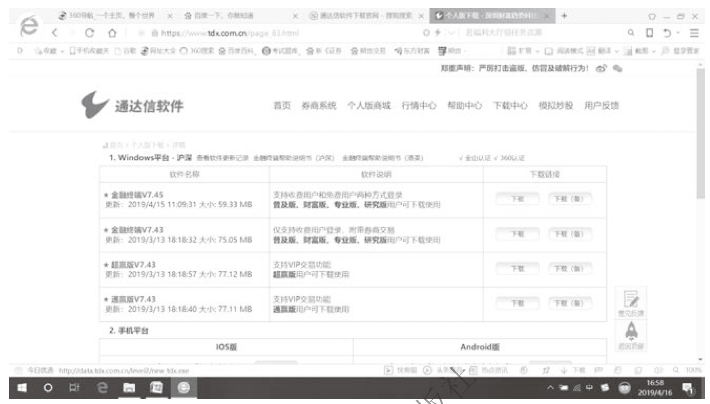Viewport: 710px width, 404px height.
Task: Click 下载 button for 金融终端V7.45
Action: pos(517,199)
